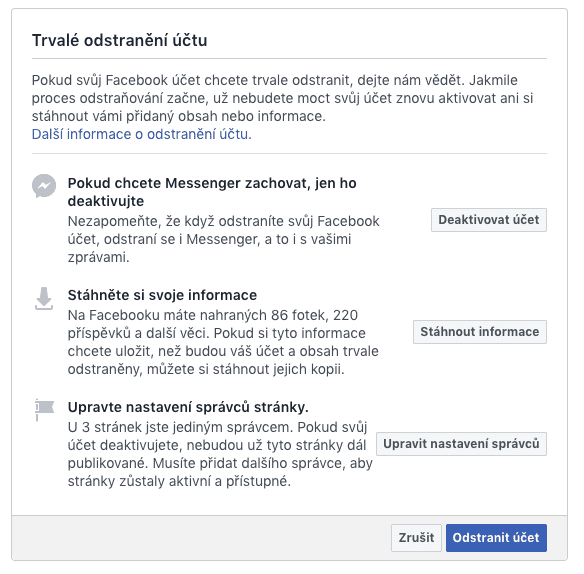
Task: Click the download arrow icon
Action: tap(44, 298)
